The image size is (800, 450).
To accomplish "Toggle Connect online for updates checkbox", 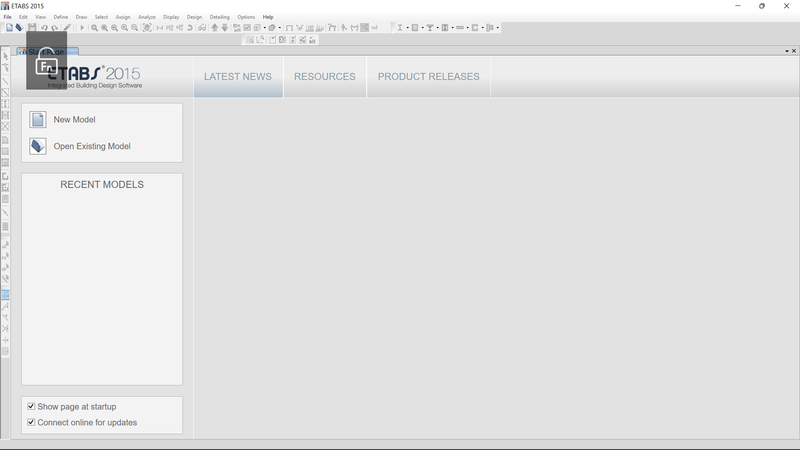I will click(31, 422).
